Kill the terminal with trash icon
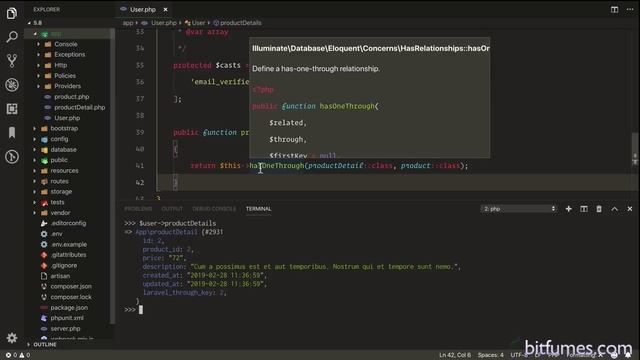The image size is (640, 360). [x=599, y=209]
